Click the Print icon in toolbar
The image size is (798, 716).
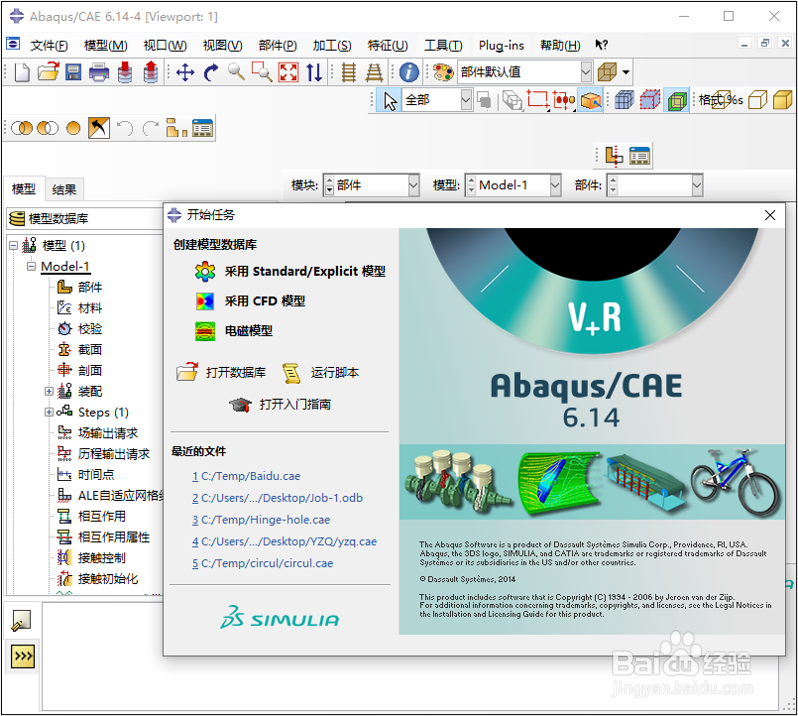click(x=99, y=72)
